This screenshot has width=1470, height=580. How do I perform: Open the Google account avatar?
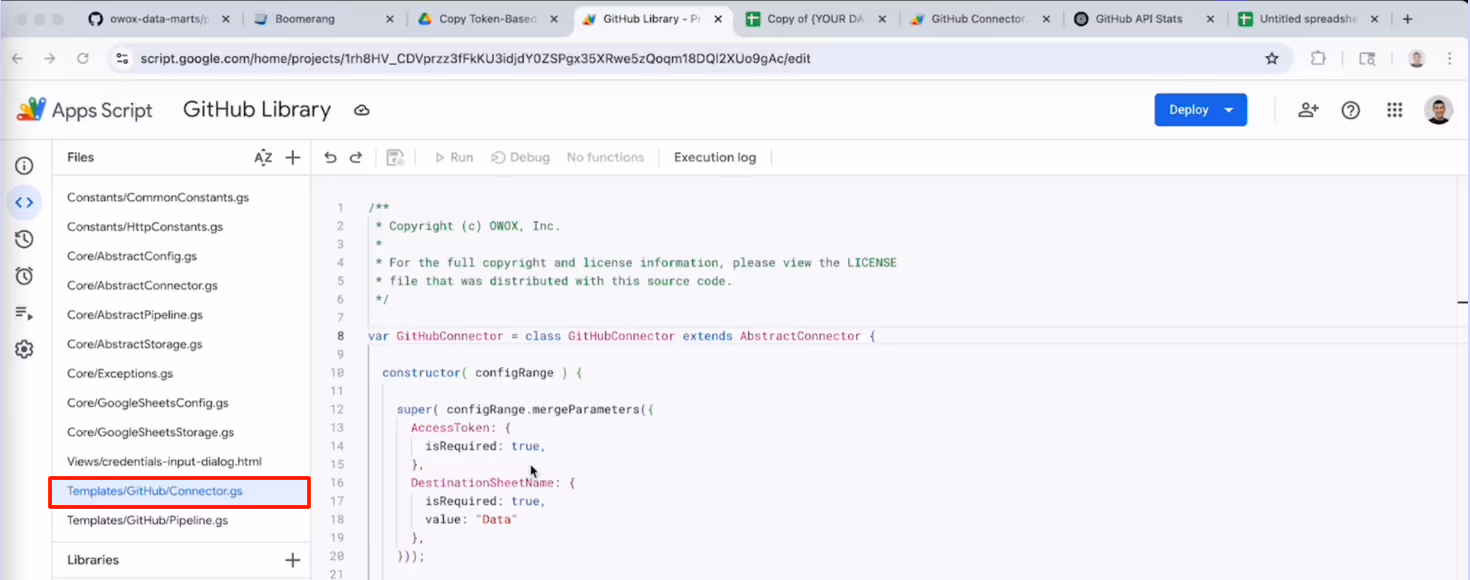click(1438, 110)
